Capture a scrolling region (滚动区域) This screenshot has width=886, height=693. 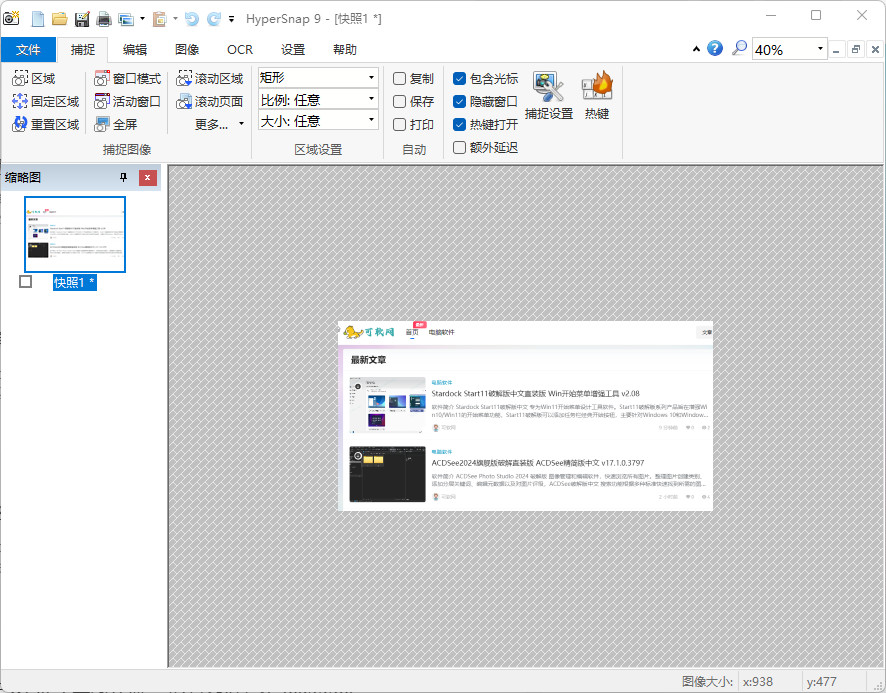coord(209,79)
